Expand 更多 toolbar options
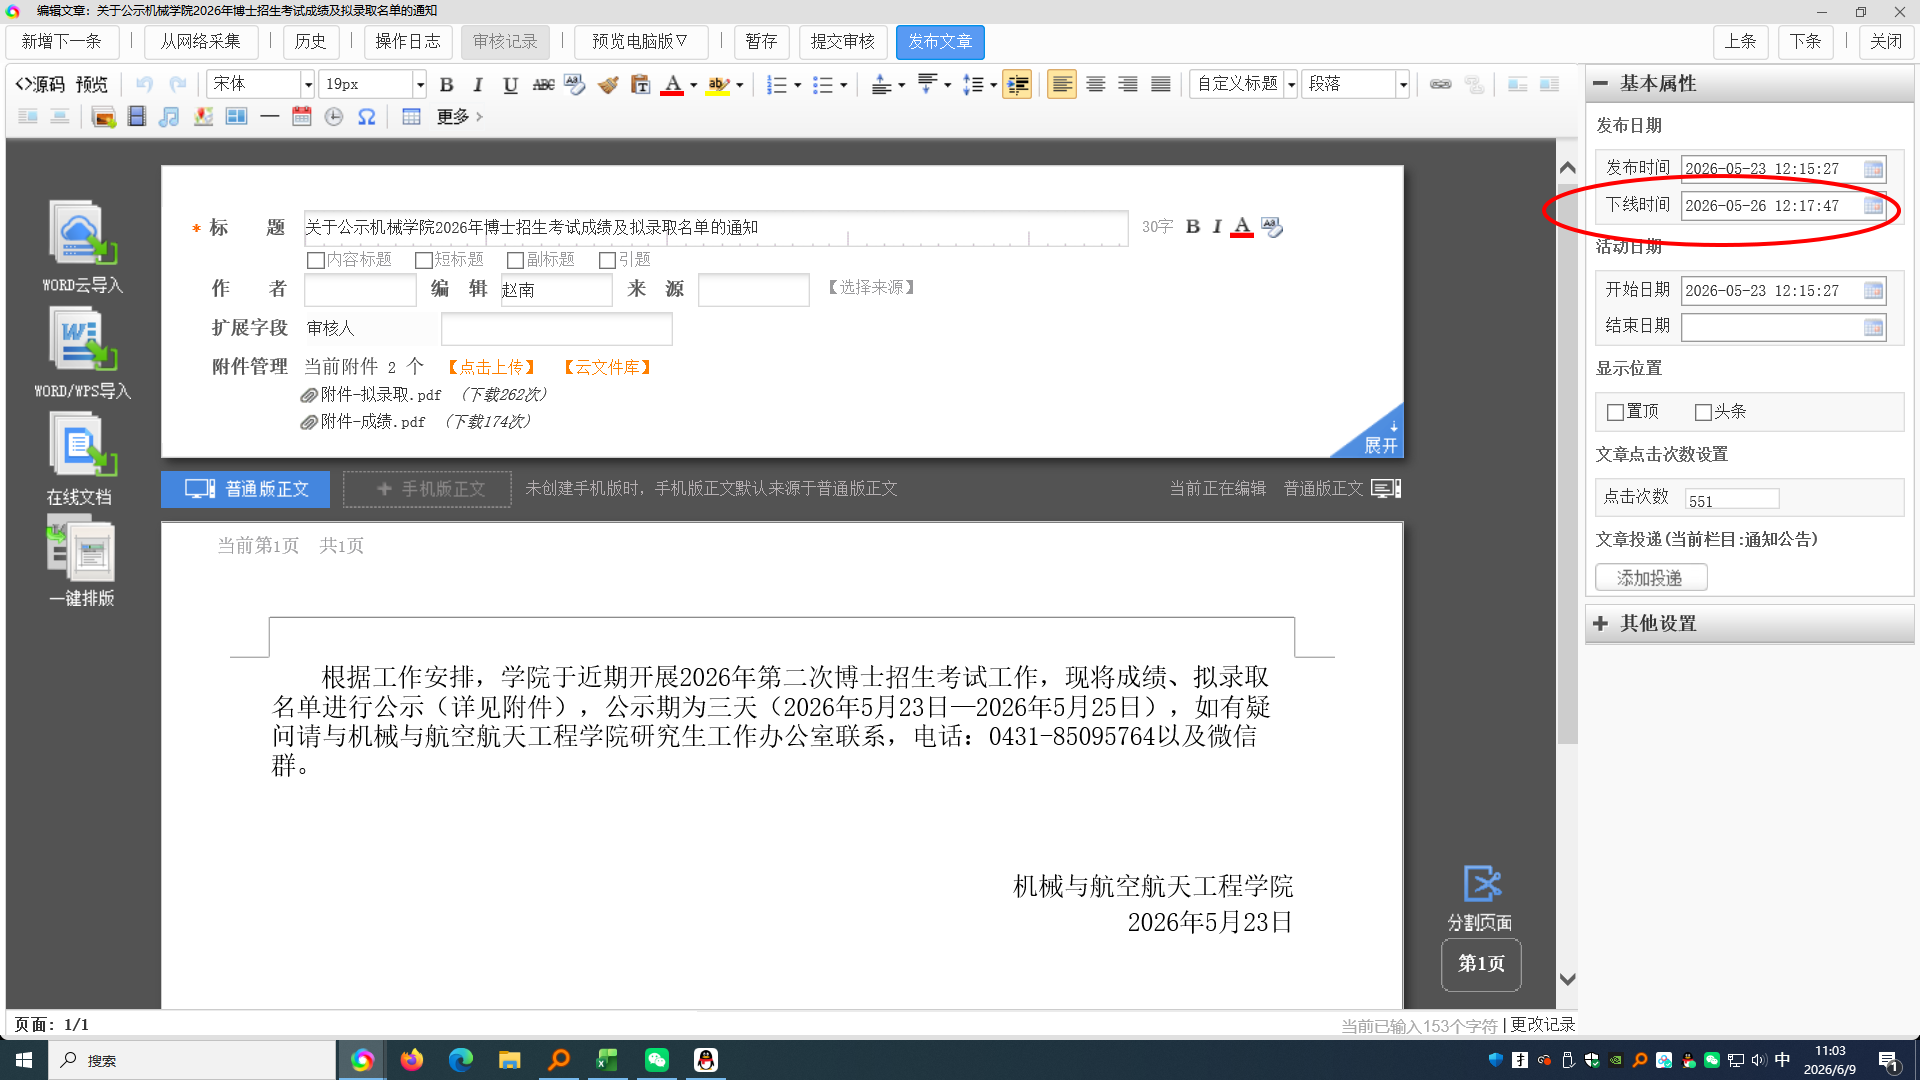 (460, 117)
